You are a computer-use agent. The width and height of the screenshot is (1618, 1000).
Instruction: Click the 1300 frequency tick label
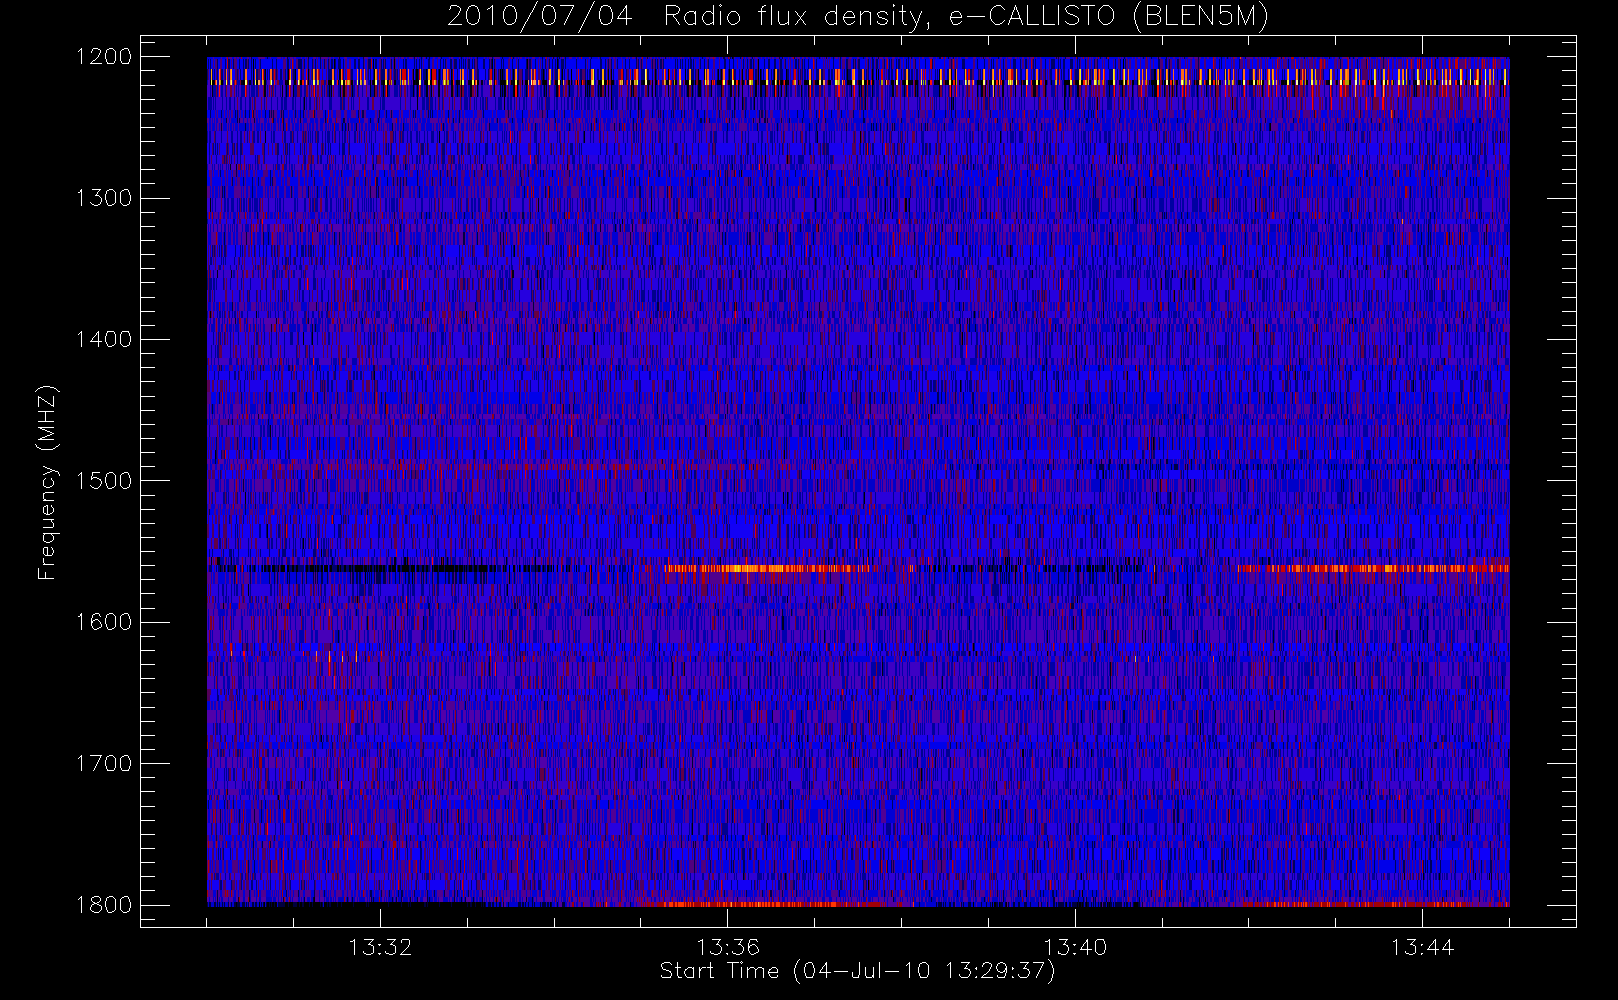click(104, 198)
